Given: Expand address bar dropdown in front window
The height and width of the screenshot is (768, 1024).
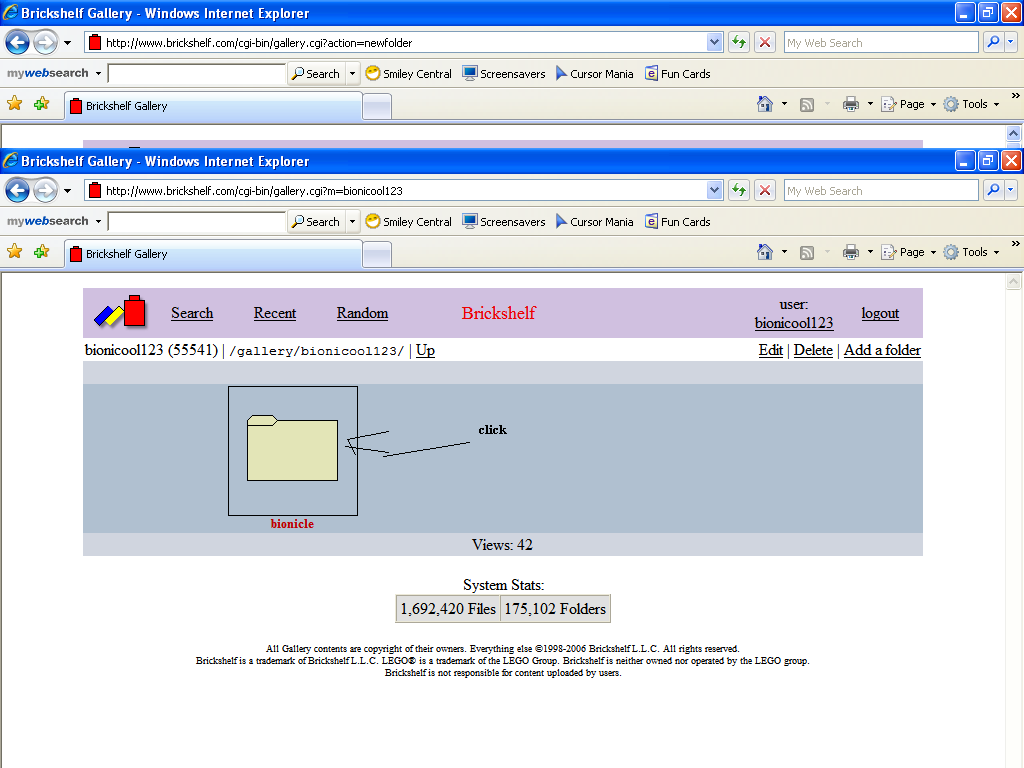Looking at the screenshot, I should 714,191.
